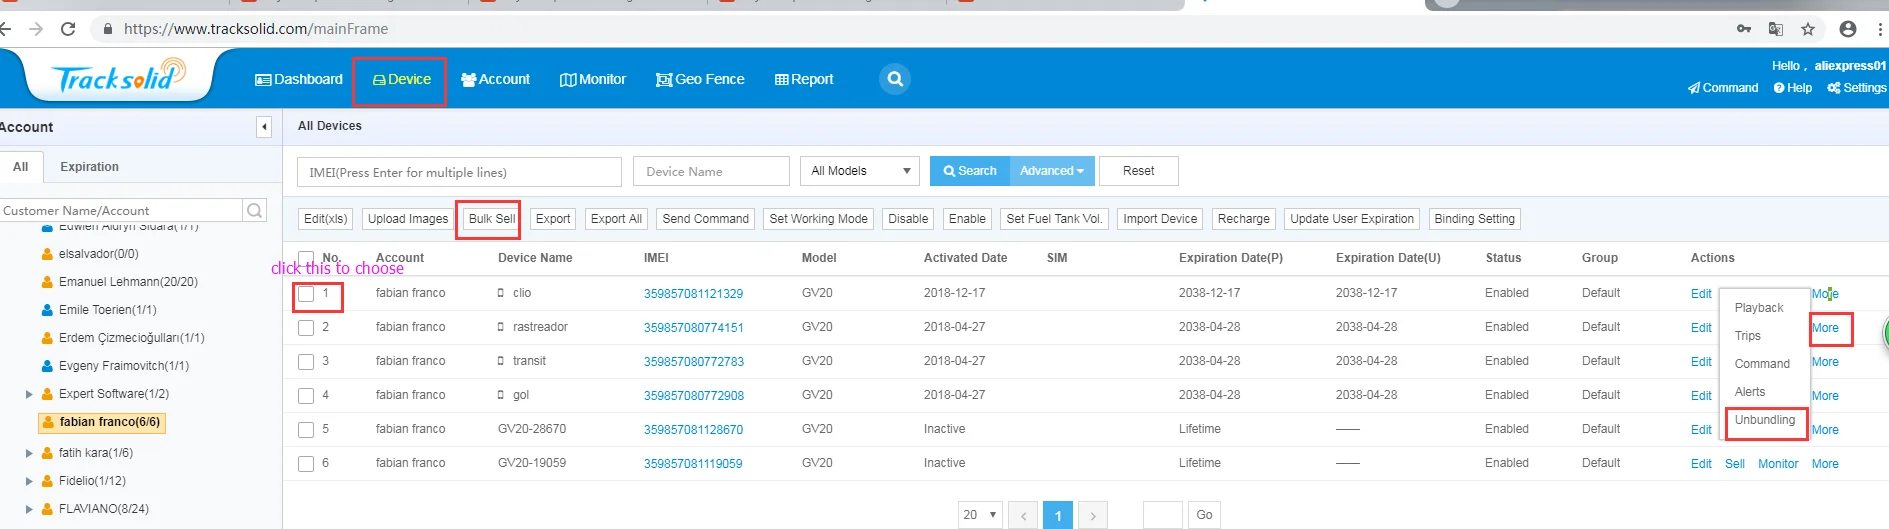The width and height of the screenshot is (1889, 529).
Task: Collapse the Account side panel arrow
Action: (264, 127)
